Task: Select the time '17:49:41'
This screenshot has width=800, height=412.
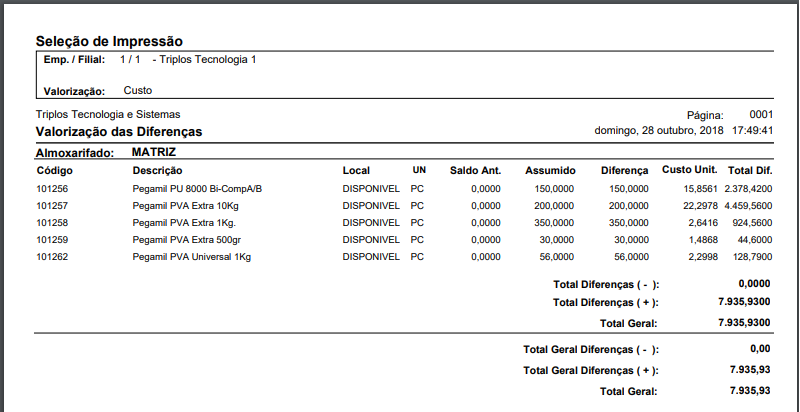Action: 753,131
